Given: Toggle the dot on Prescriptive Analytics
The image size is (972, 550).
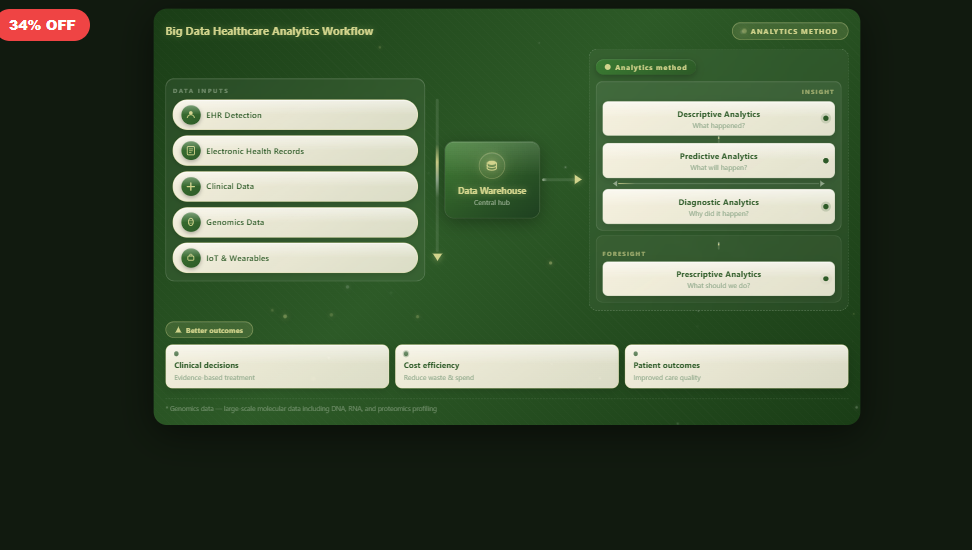Looking at the screenshot, I should click(x=826, y=279).
